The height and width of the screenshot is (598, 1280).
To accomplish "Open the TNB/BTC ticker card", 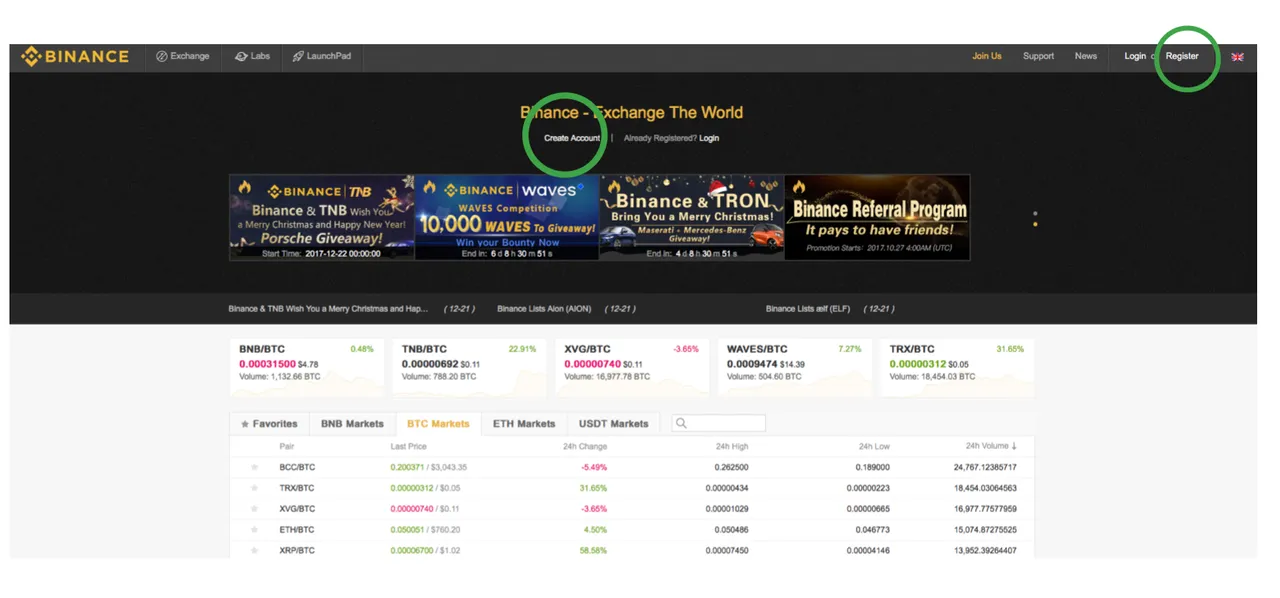I will (x=469, y=367).
